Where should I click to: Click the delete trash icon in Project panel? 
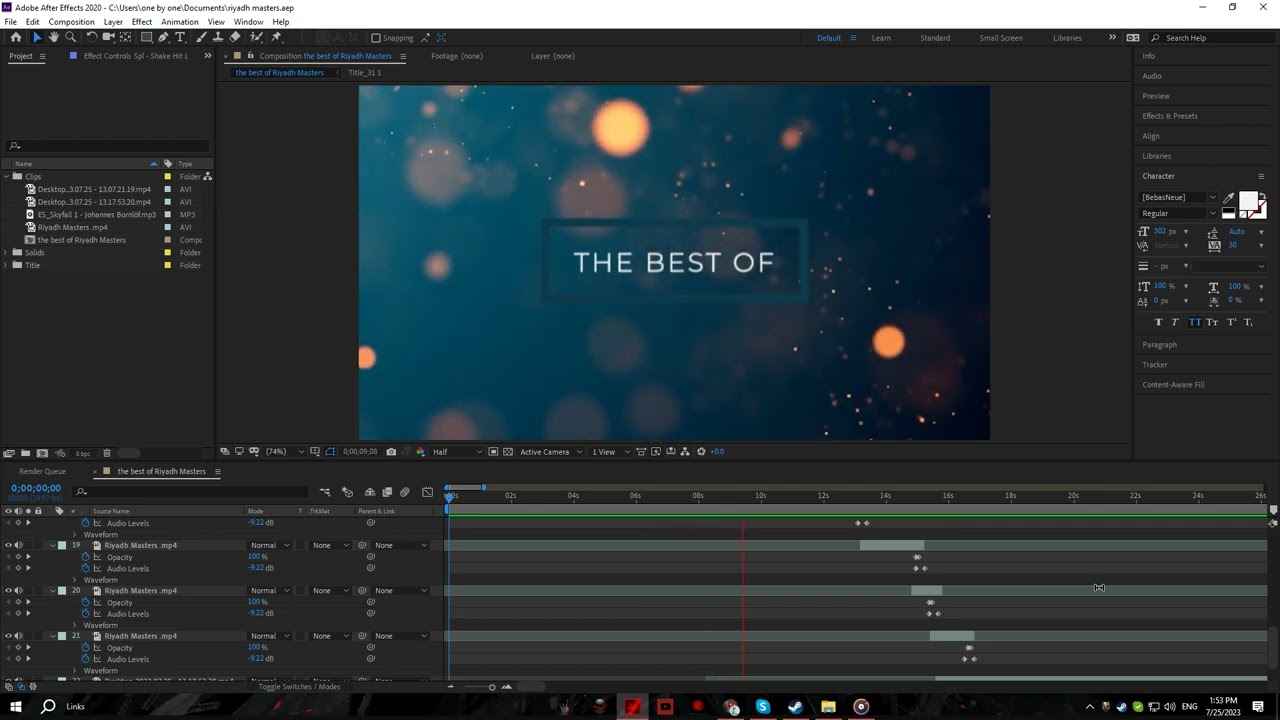(x=107, y=453)
